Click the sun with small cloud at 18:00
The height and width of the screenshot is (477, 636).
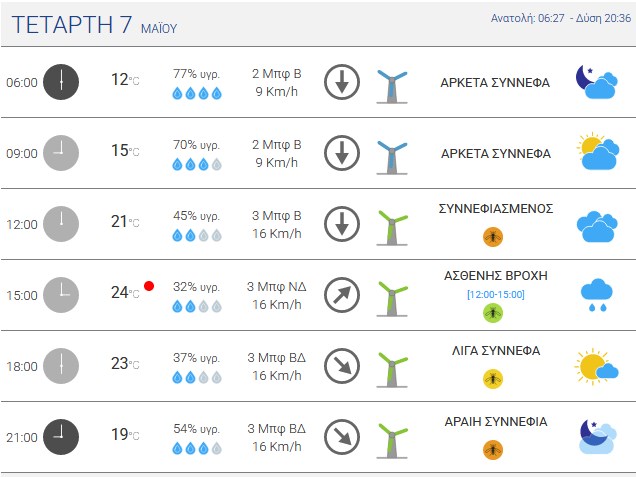596,366
